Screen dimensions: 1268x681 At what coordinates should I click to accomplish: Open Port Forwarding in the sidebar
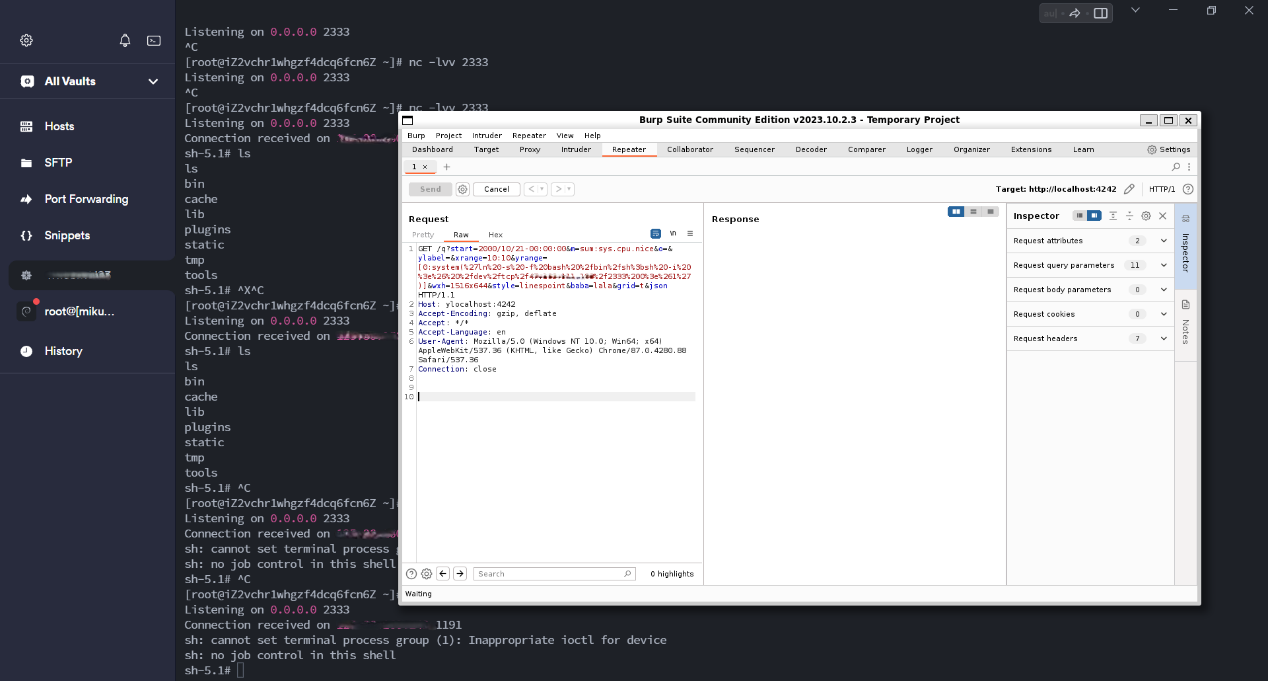(86, 199)
